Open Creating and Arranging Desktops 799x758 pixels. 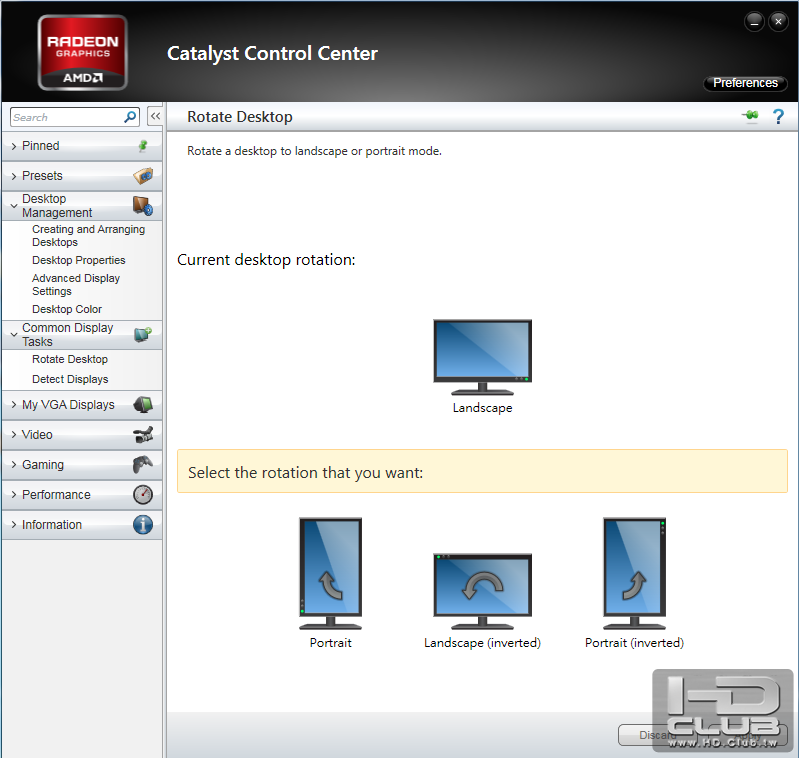(88, 235)
